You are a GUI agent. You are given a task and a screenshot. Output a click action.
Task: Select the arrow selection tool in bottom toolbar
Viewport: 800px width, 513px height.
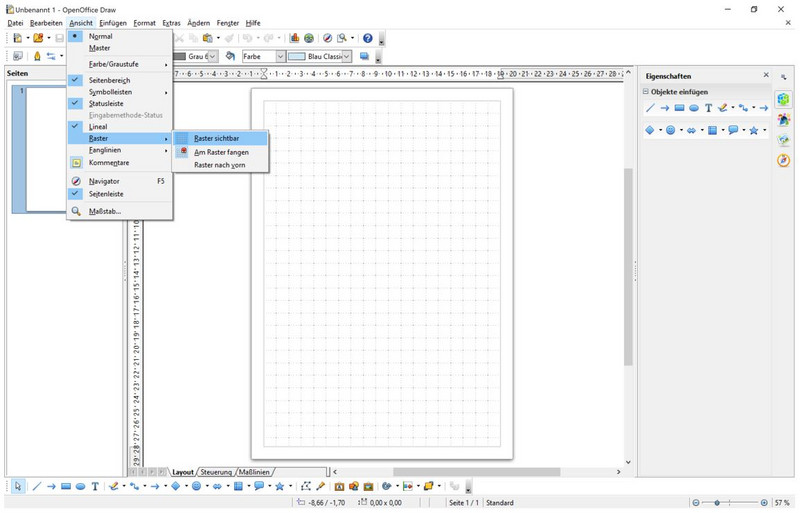pyautogui.click(x=18, y=487)
